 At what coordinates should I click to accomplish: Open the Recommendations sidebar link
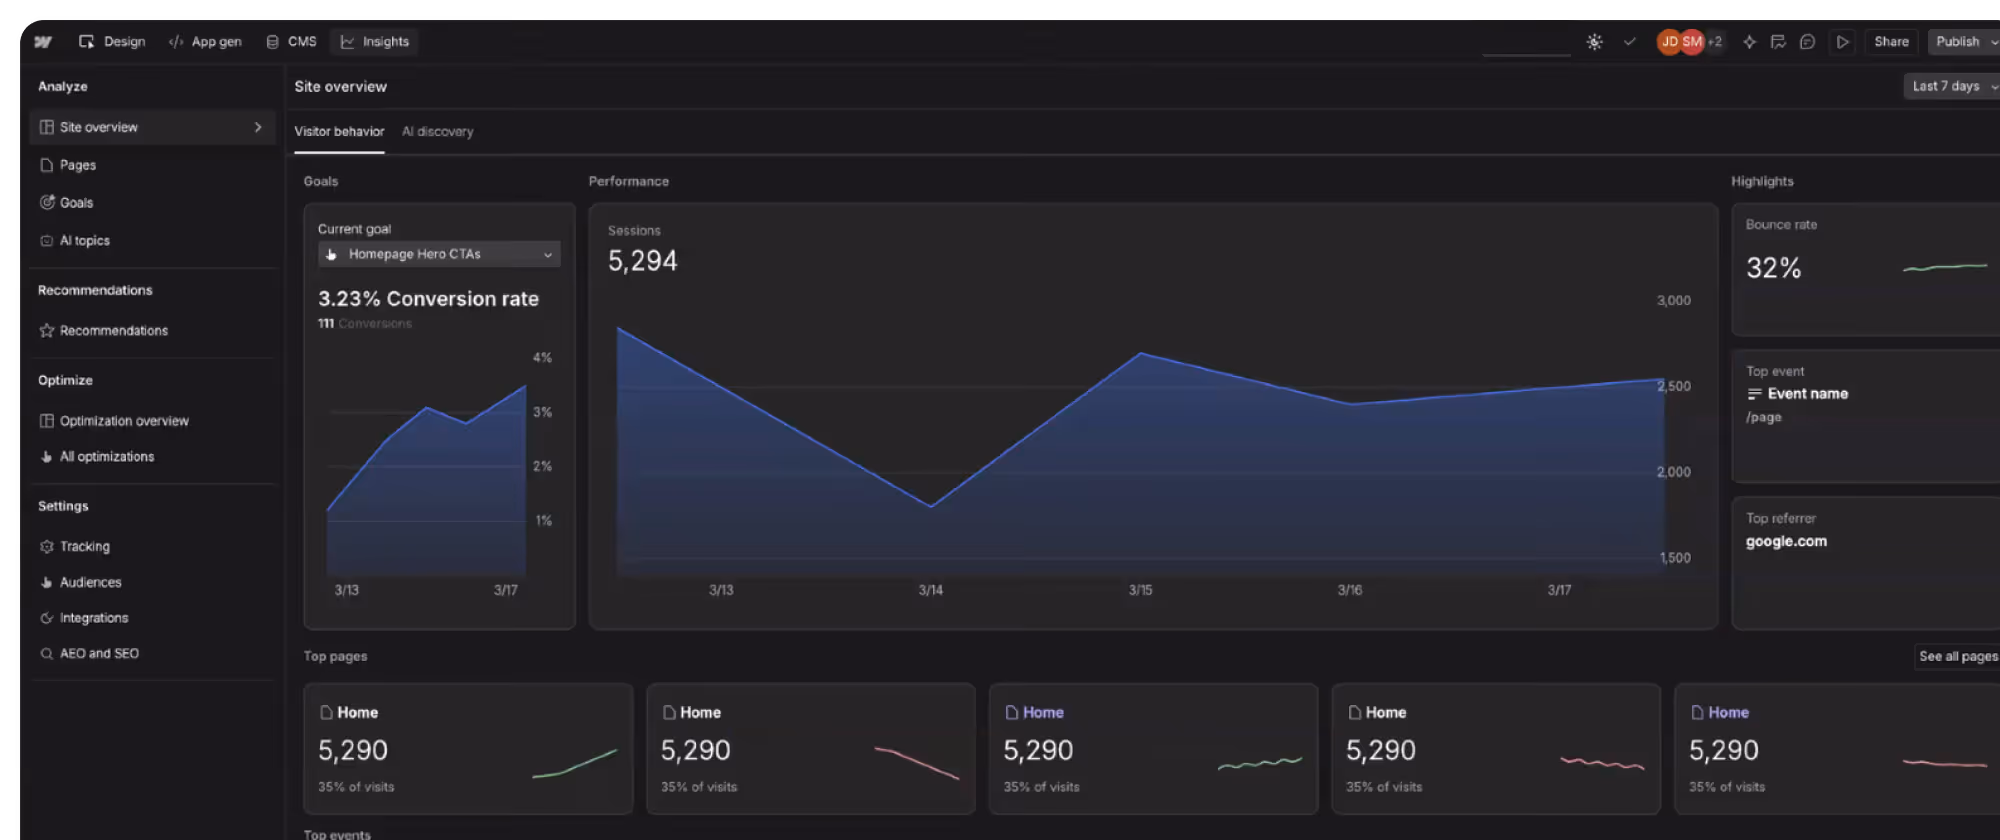tap(152, 330)
